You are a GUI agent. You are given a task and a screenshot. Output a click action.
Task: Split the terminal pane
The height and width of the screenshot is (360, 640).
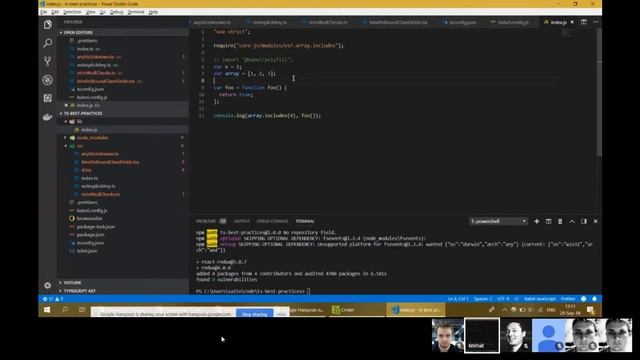(x=549, y=221)
